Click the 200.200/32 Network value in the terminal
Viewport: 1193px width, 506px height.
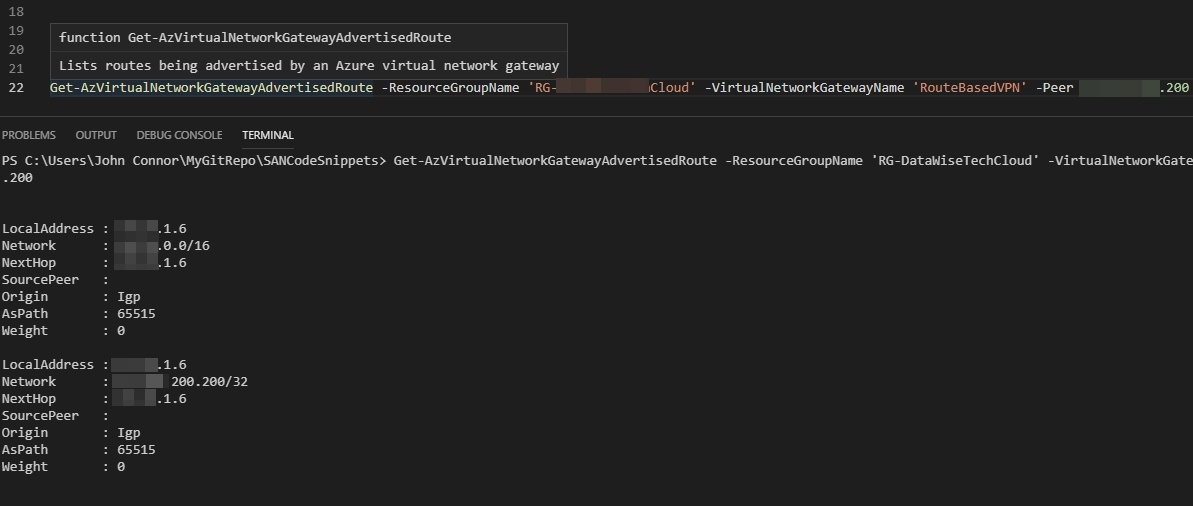click(218, 382)
